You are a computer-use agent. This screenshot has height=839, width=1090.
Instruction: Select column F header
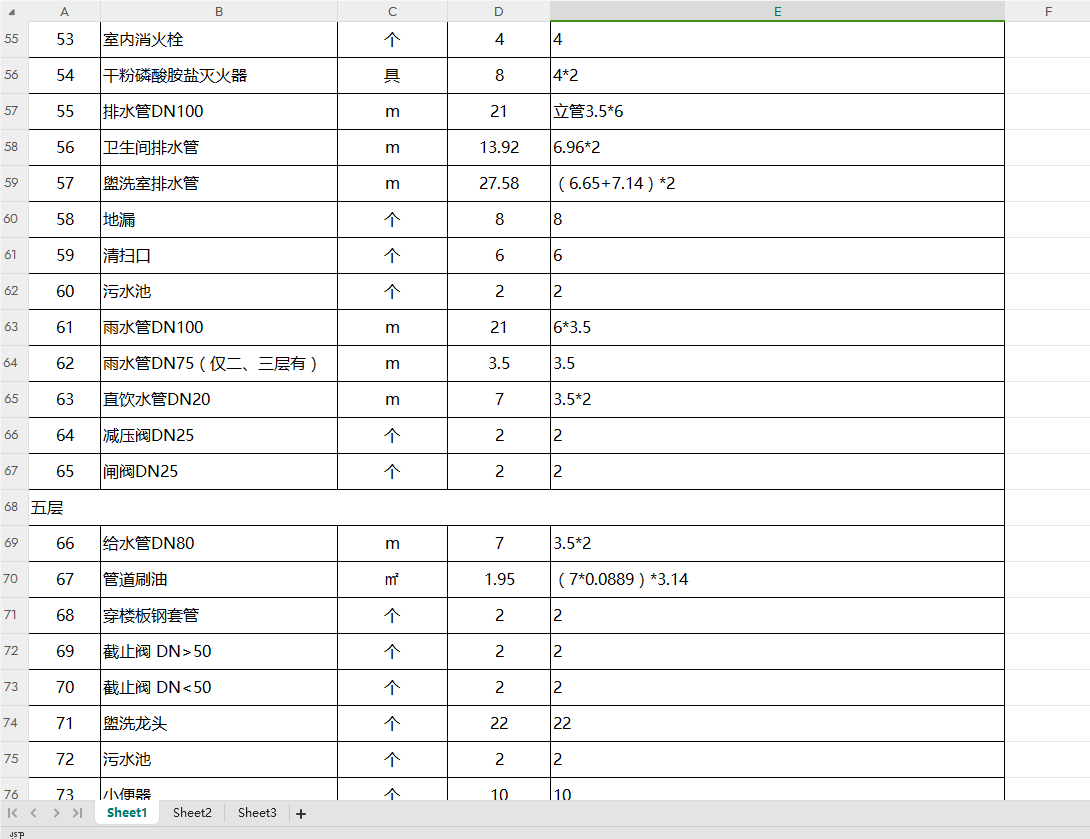pyautogui.click(x=1048, y=12)
